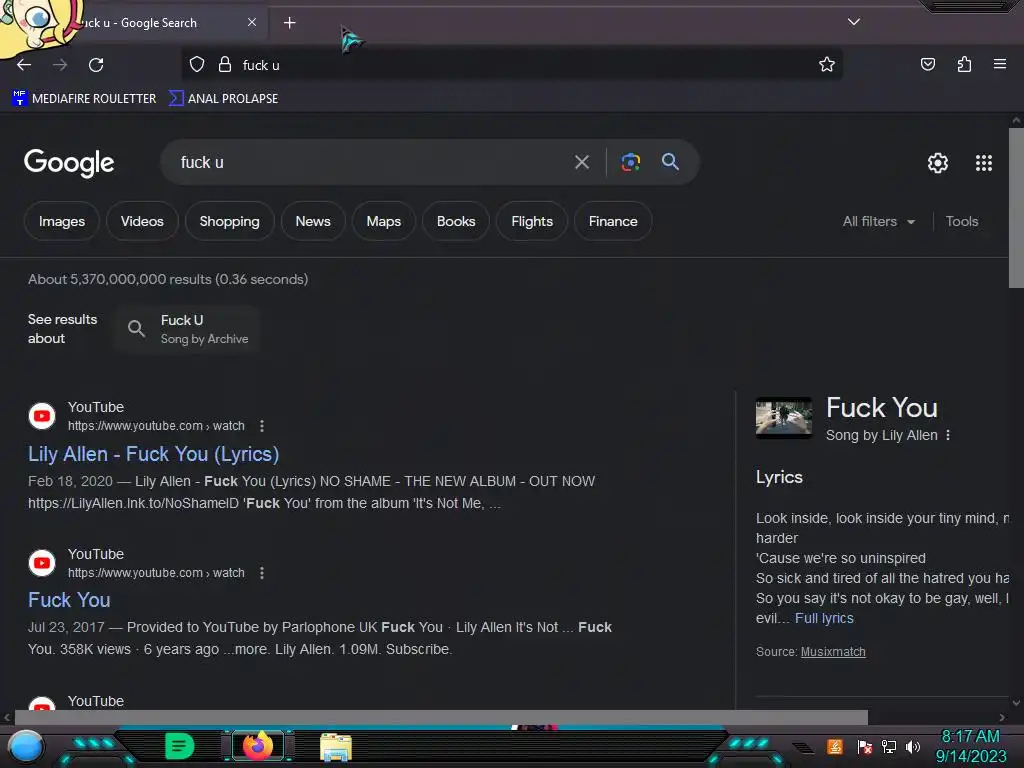Image resolution: width=1024 pixels, height=768 pixels.
Task: Open the tracking protection shield icon
Action: point(197,65)
